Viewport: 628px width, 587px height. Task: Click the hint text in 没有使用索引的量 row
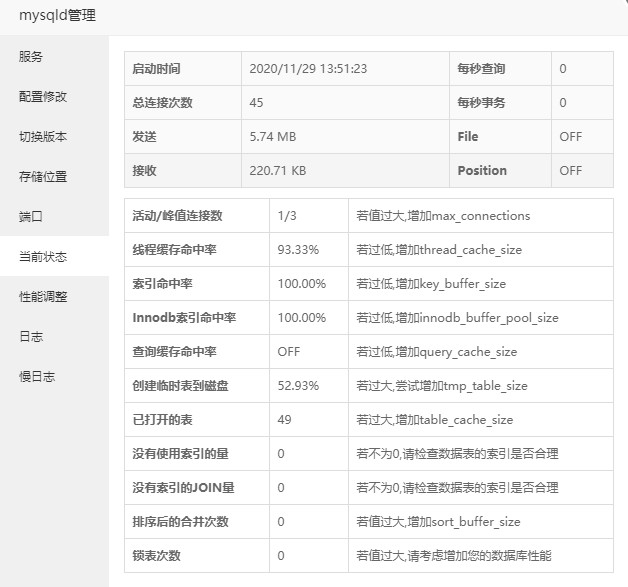click(457, 454)
